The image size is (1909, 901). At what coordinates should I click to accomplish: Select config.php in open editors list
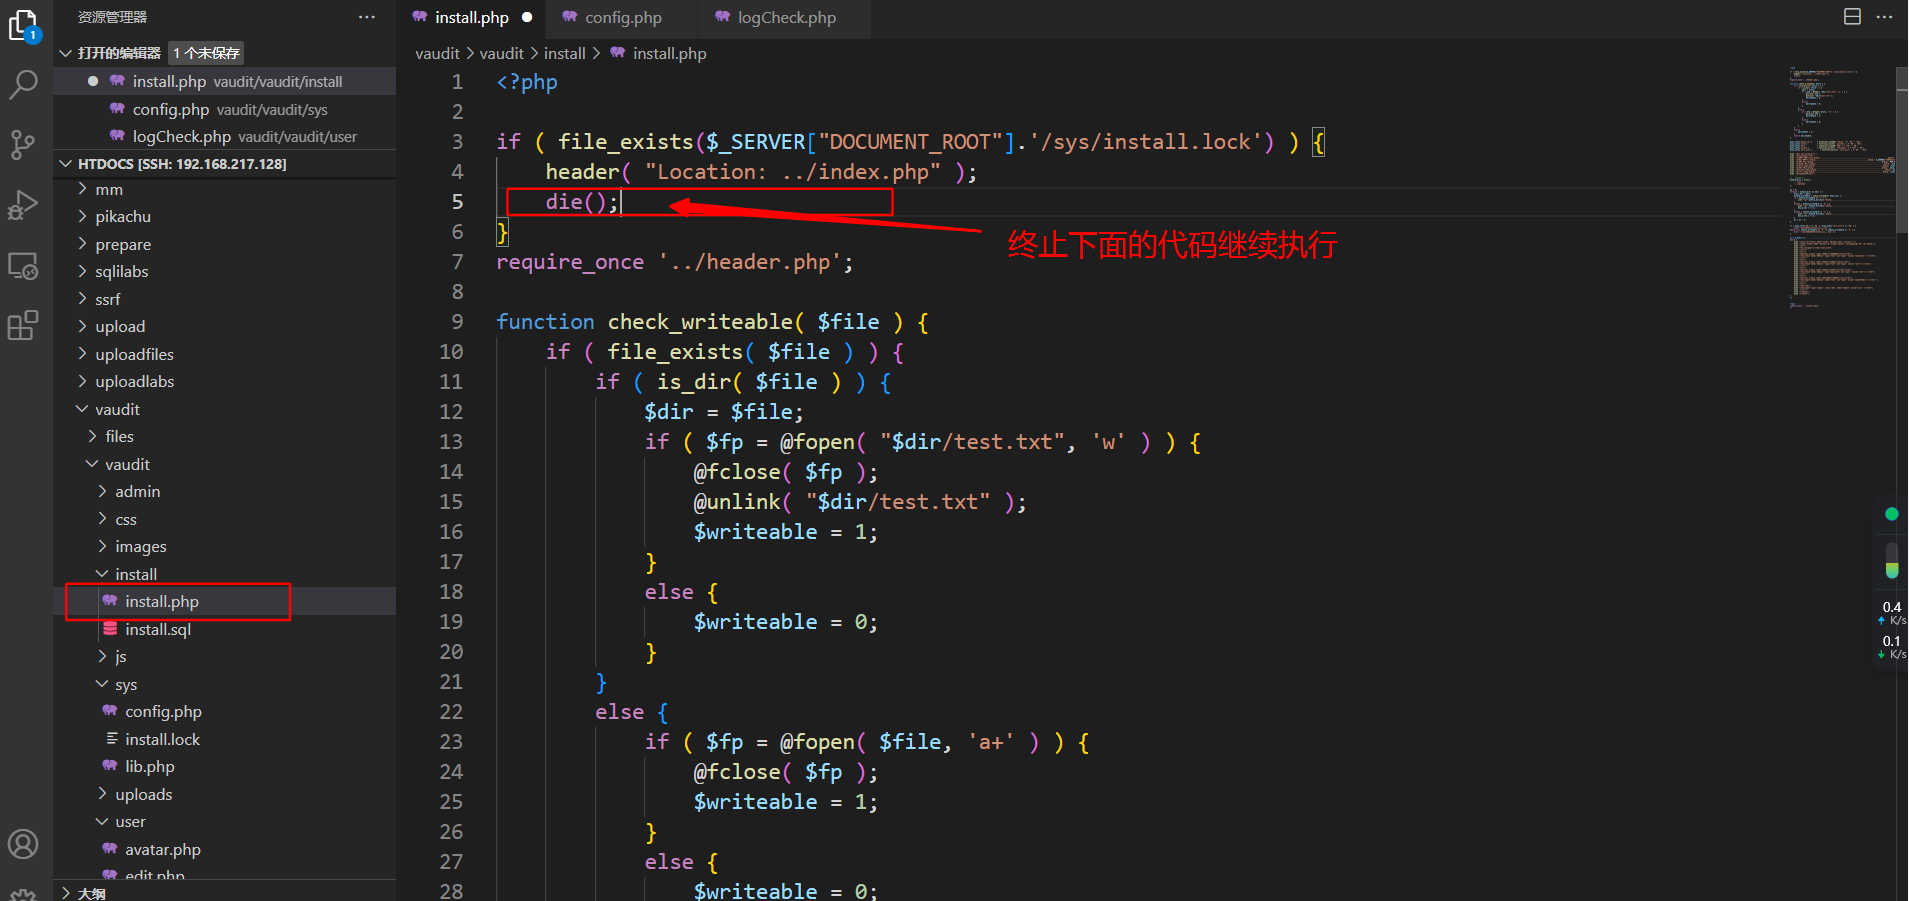click(x=225, y=109)
